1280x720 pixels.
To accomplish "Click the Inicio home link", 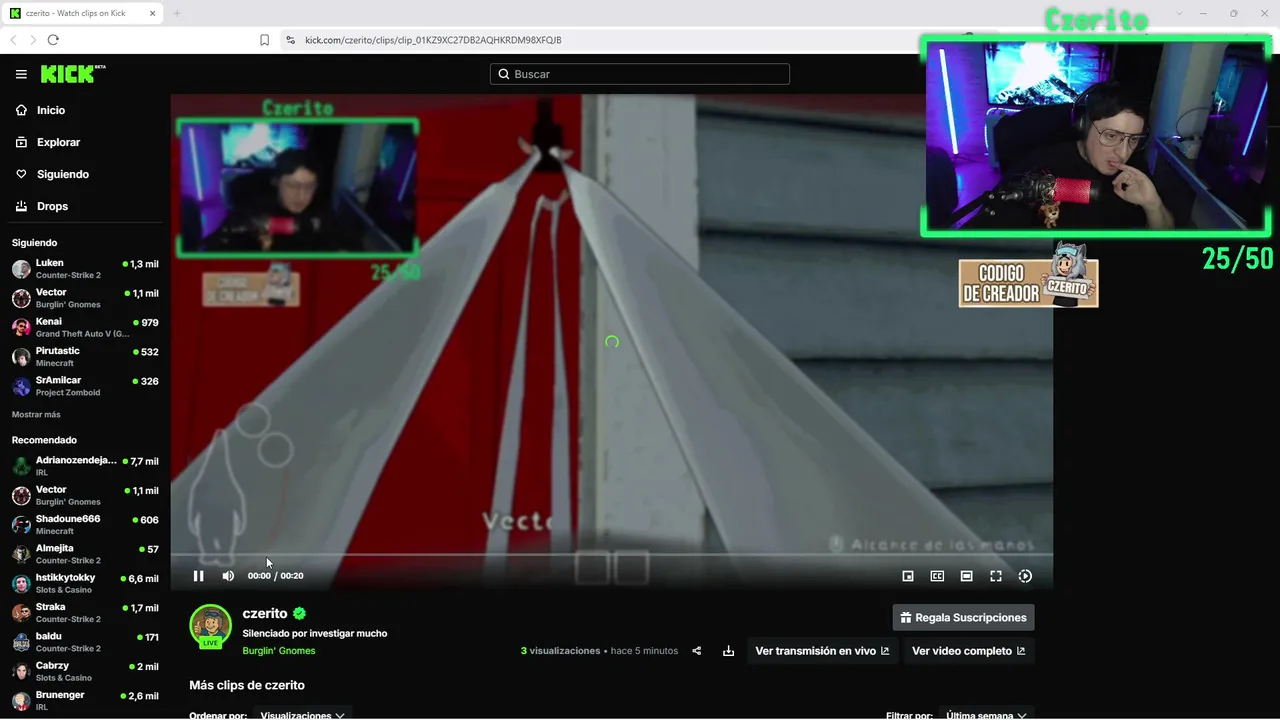I will click(51, 110).
